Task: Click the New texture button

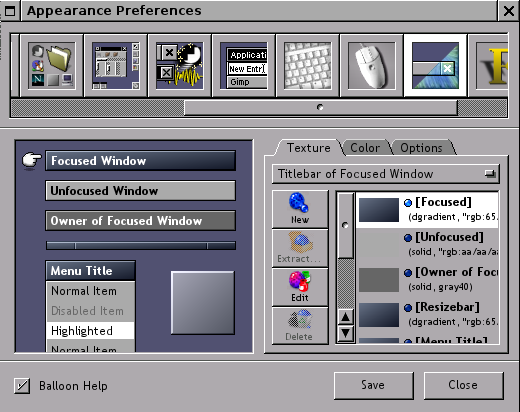Action: coord(300,209)
